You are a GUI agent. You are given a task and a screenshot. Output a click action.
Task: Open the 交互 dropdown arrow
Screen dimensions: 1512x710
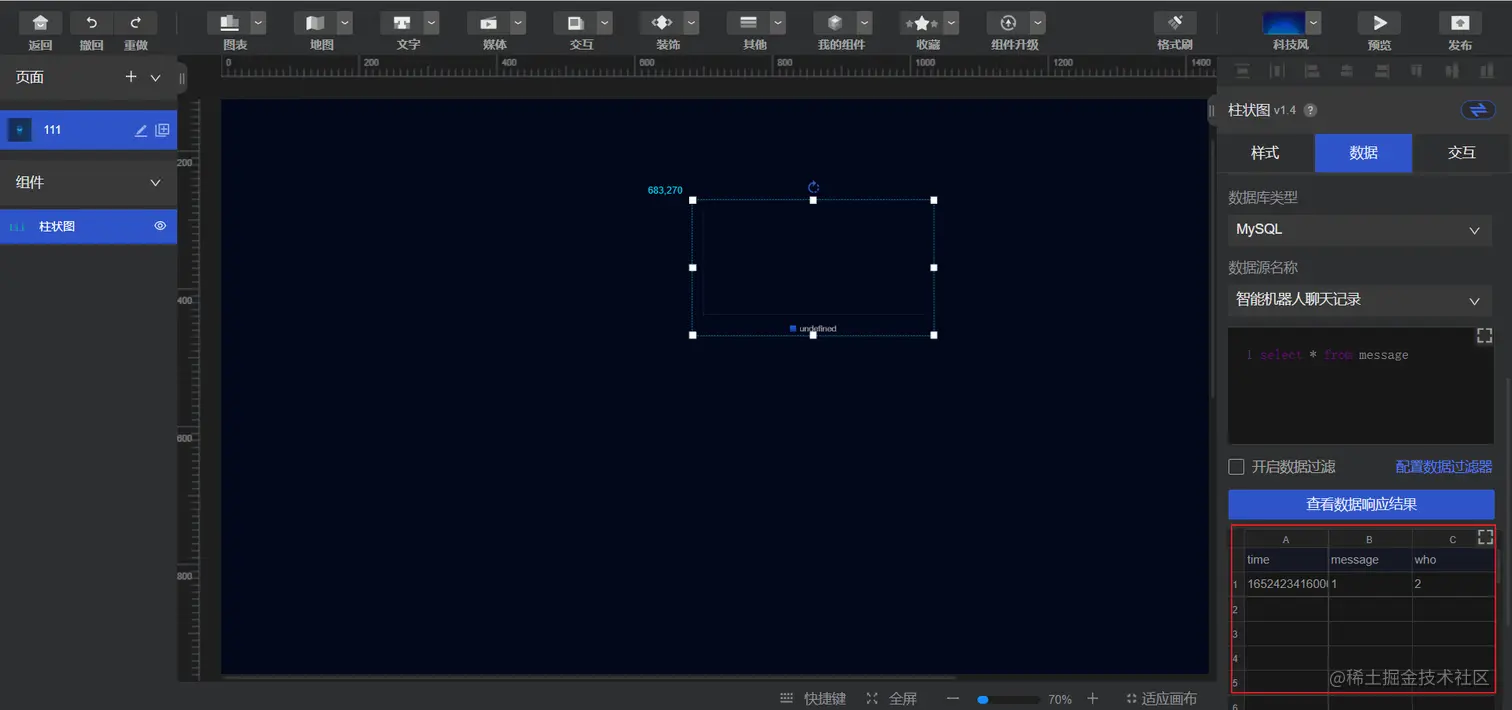605,22
